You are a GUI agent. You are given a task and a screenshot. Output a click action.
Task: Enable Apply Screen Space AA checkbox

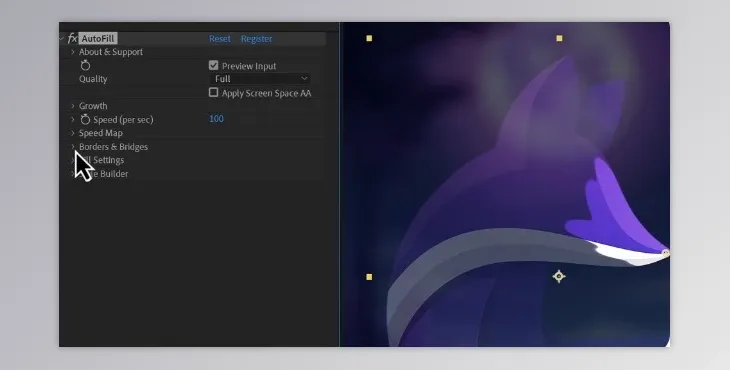[214, 93]
